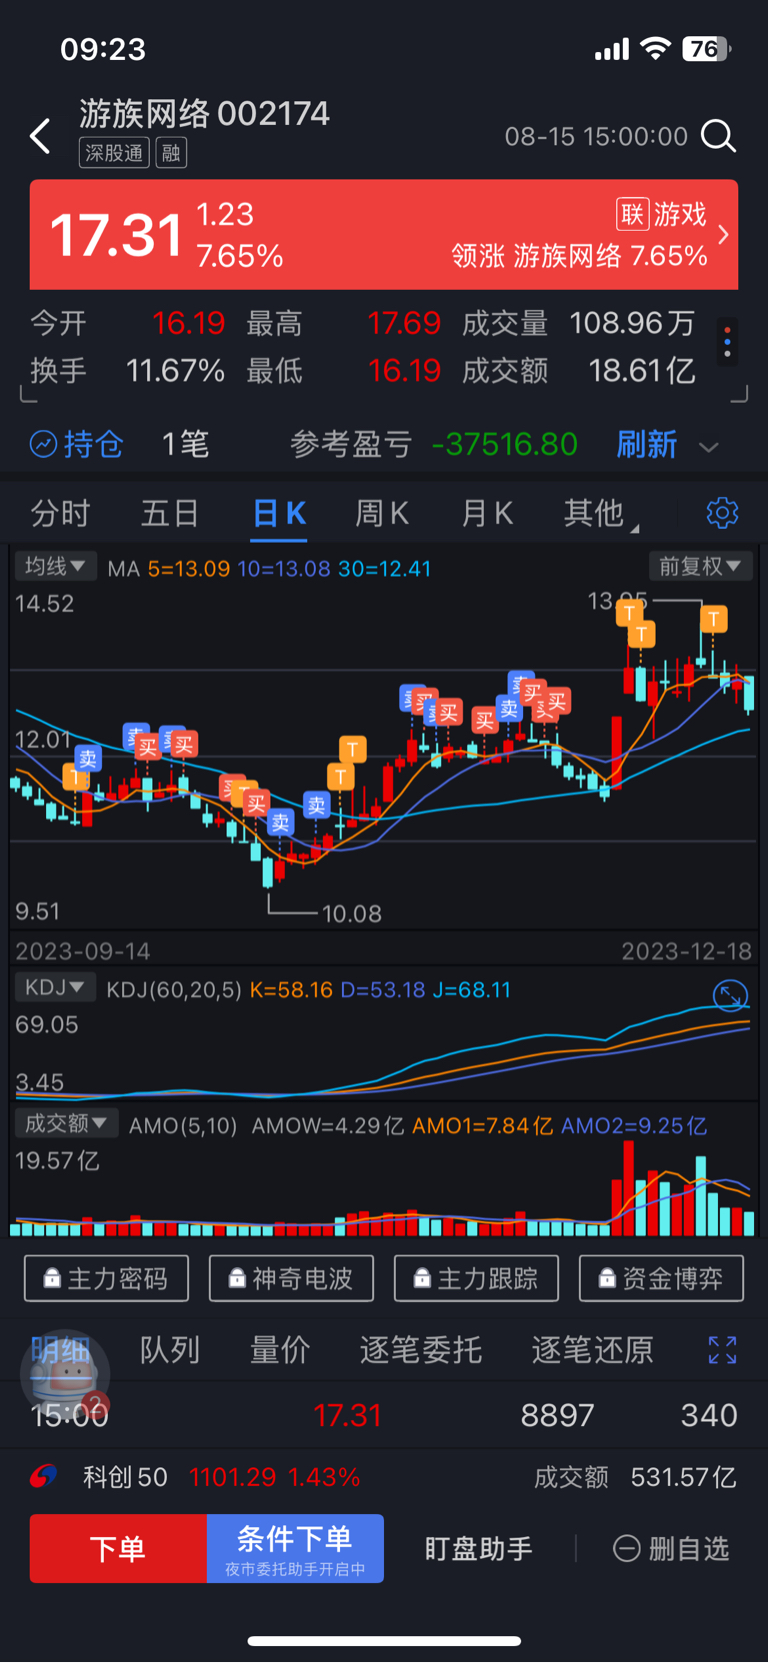This screenshot has height=1663, width=768.
Task: Open chart settings gear
Action: click(x=722, y=512)
